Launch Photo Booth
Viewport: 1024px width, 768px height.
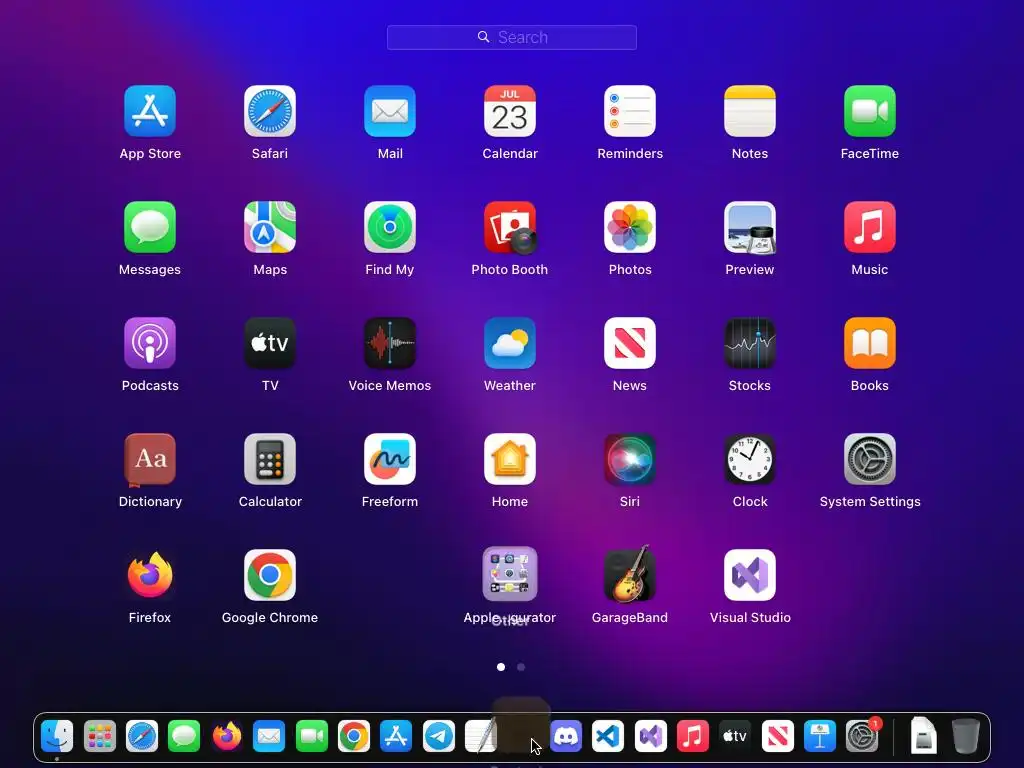tap(509, 227)
